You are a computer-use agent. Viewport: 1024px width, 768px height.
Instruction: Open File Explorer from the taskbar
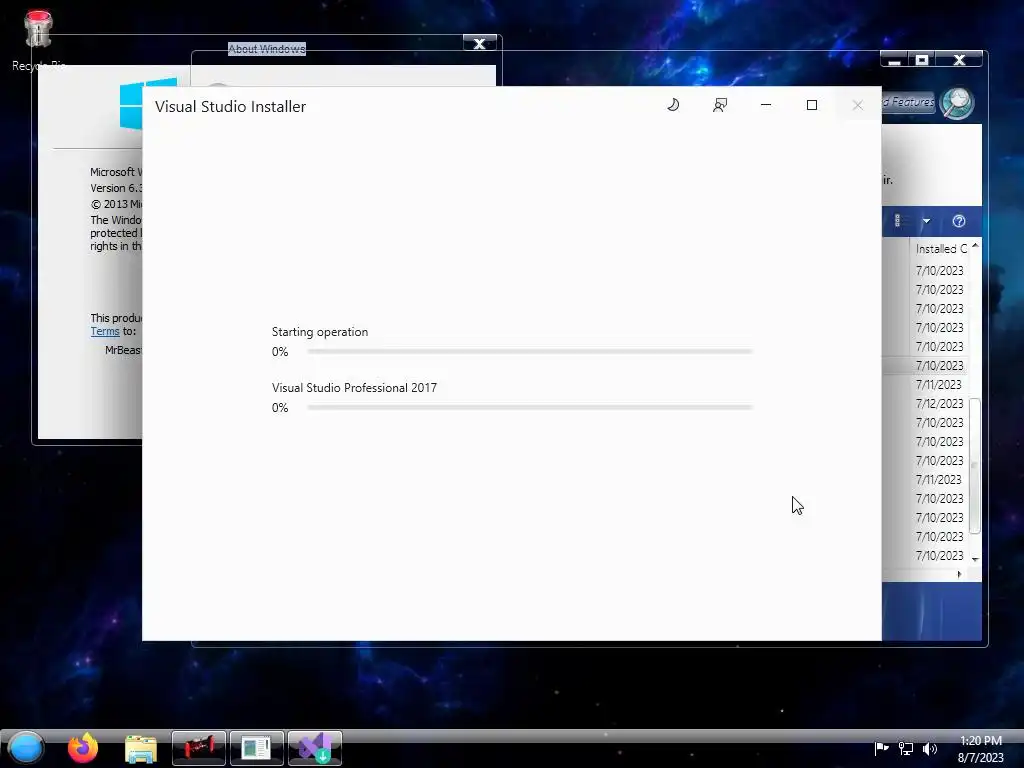[x=141, y=748]
